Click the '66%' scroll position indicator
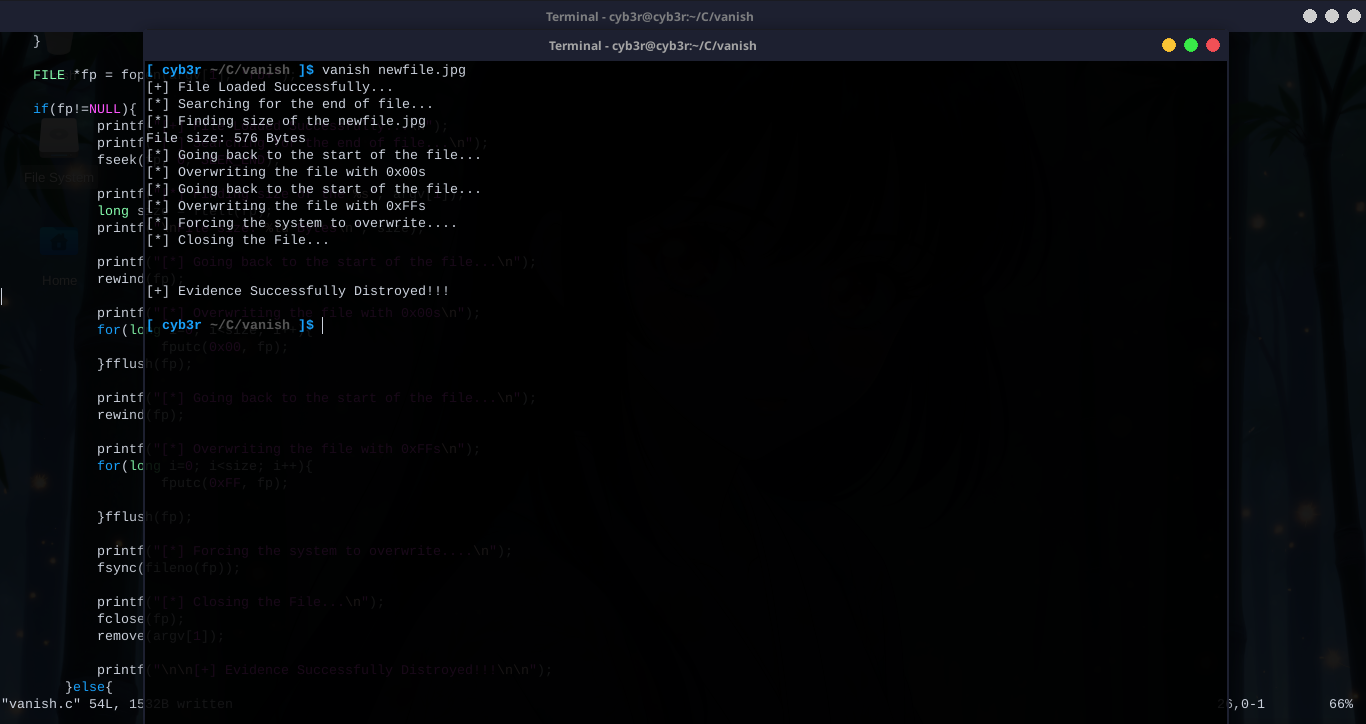This screenshot has width=1366, height=724. tap(1341, 704)
